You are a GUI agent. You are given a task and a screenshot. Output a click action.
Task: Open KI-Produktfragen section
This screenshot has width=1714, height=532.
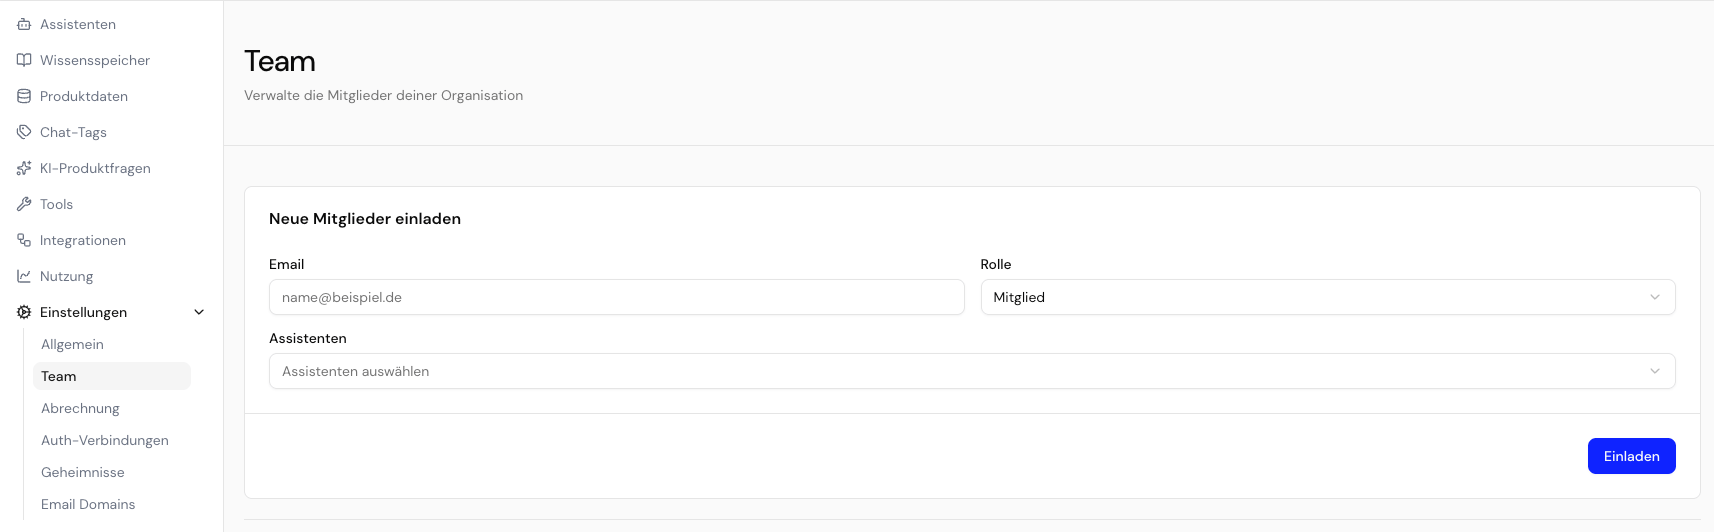(x=95, y=168)
